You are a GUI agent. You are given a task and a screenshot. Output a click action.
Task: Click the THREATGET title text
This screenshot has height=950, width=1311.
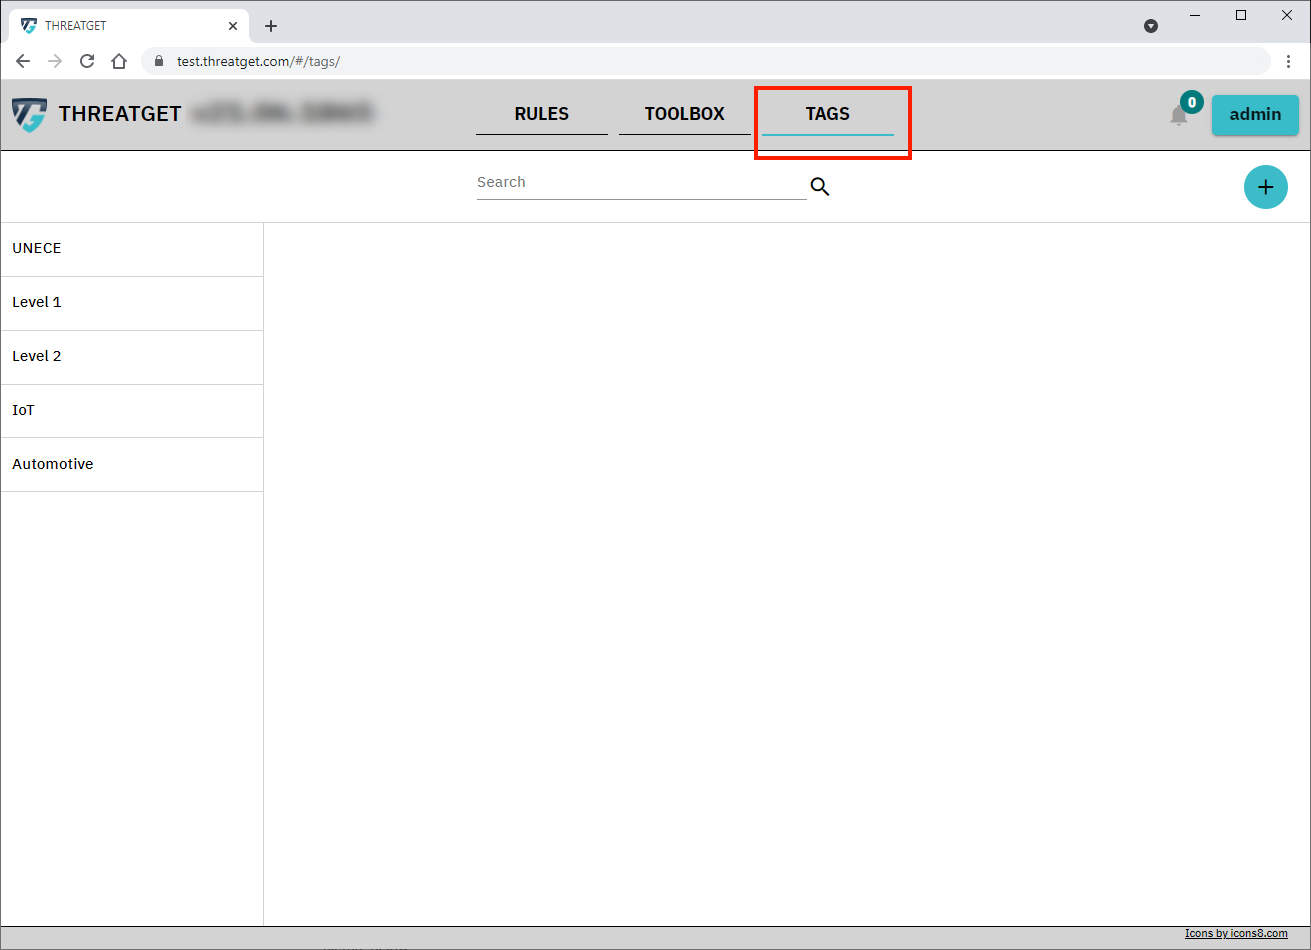click(x=120, y=114)
